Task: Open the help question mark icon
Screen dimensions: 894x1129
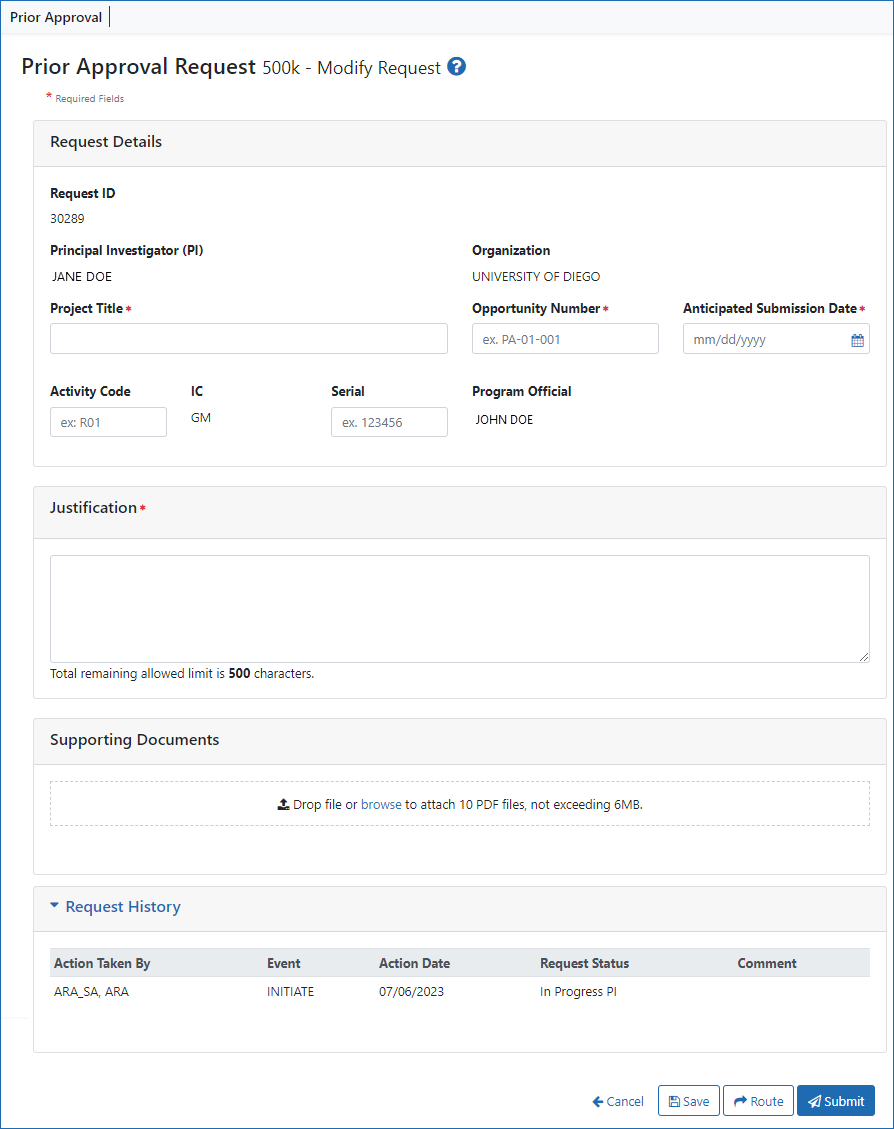Action: 456,66
